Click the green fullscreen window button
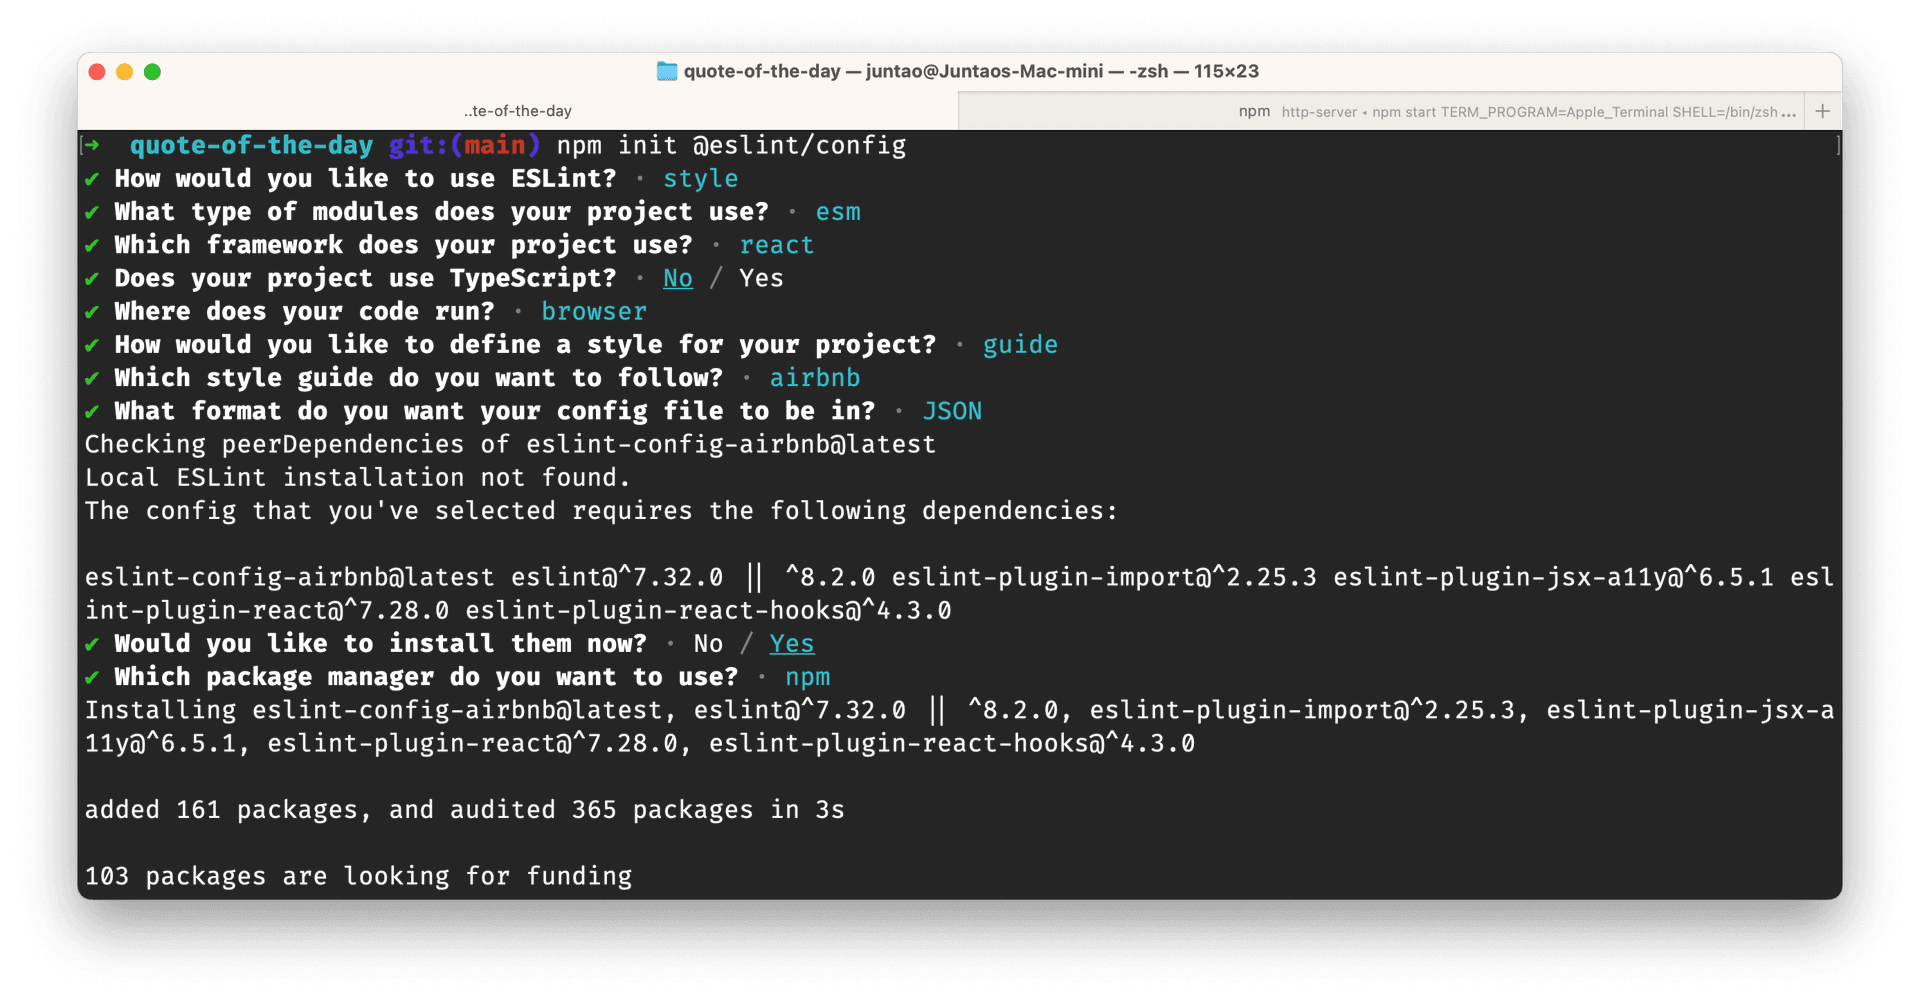Screen dimensions: 1920x1002 tap(153, 72)
